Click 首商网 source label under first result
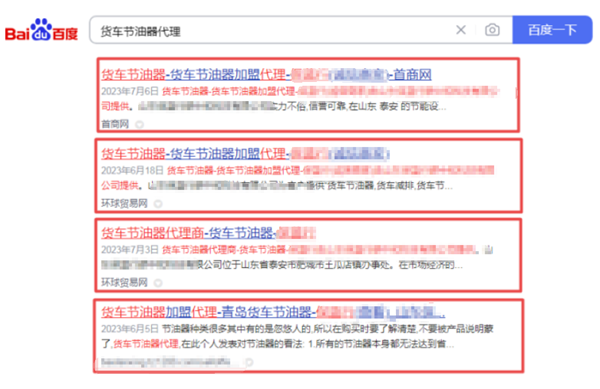Viewport: 600px width, 389px height. point(115,124)
